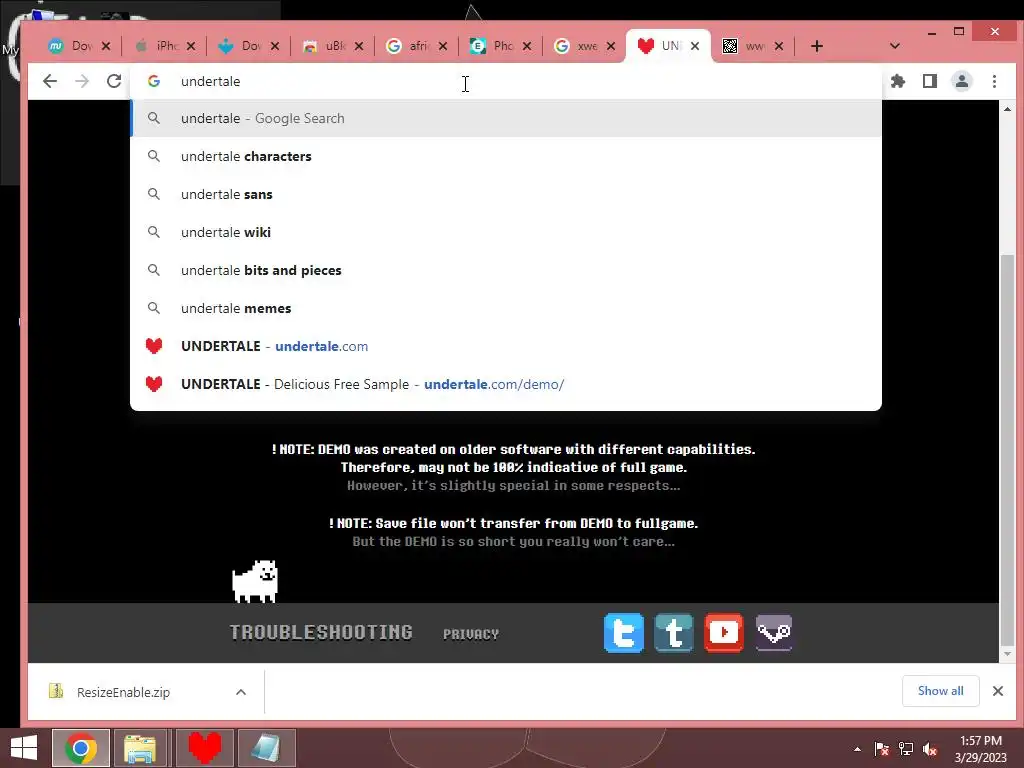The width and height of the screenshot is (1024, 768).
Task: Open the Action Center flag icon
Action: click(x=882, y=749)
